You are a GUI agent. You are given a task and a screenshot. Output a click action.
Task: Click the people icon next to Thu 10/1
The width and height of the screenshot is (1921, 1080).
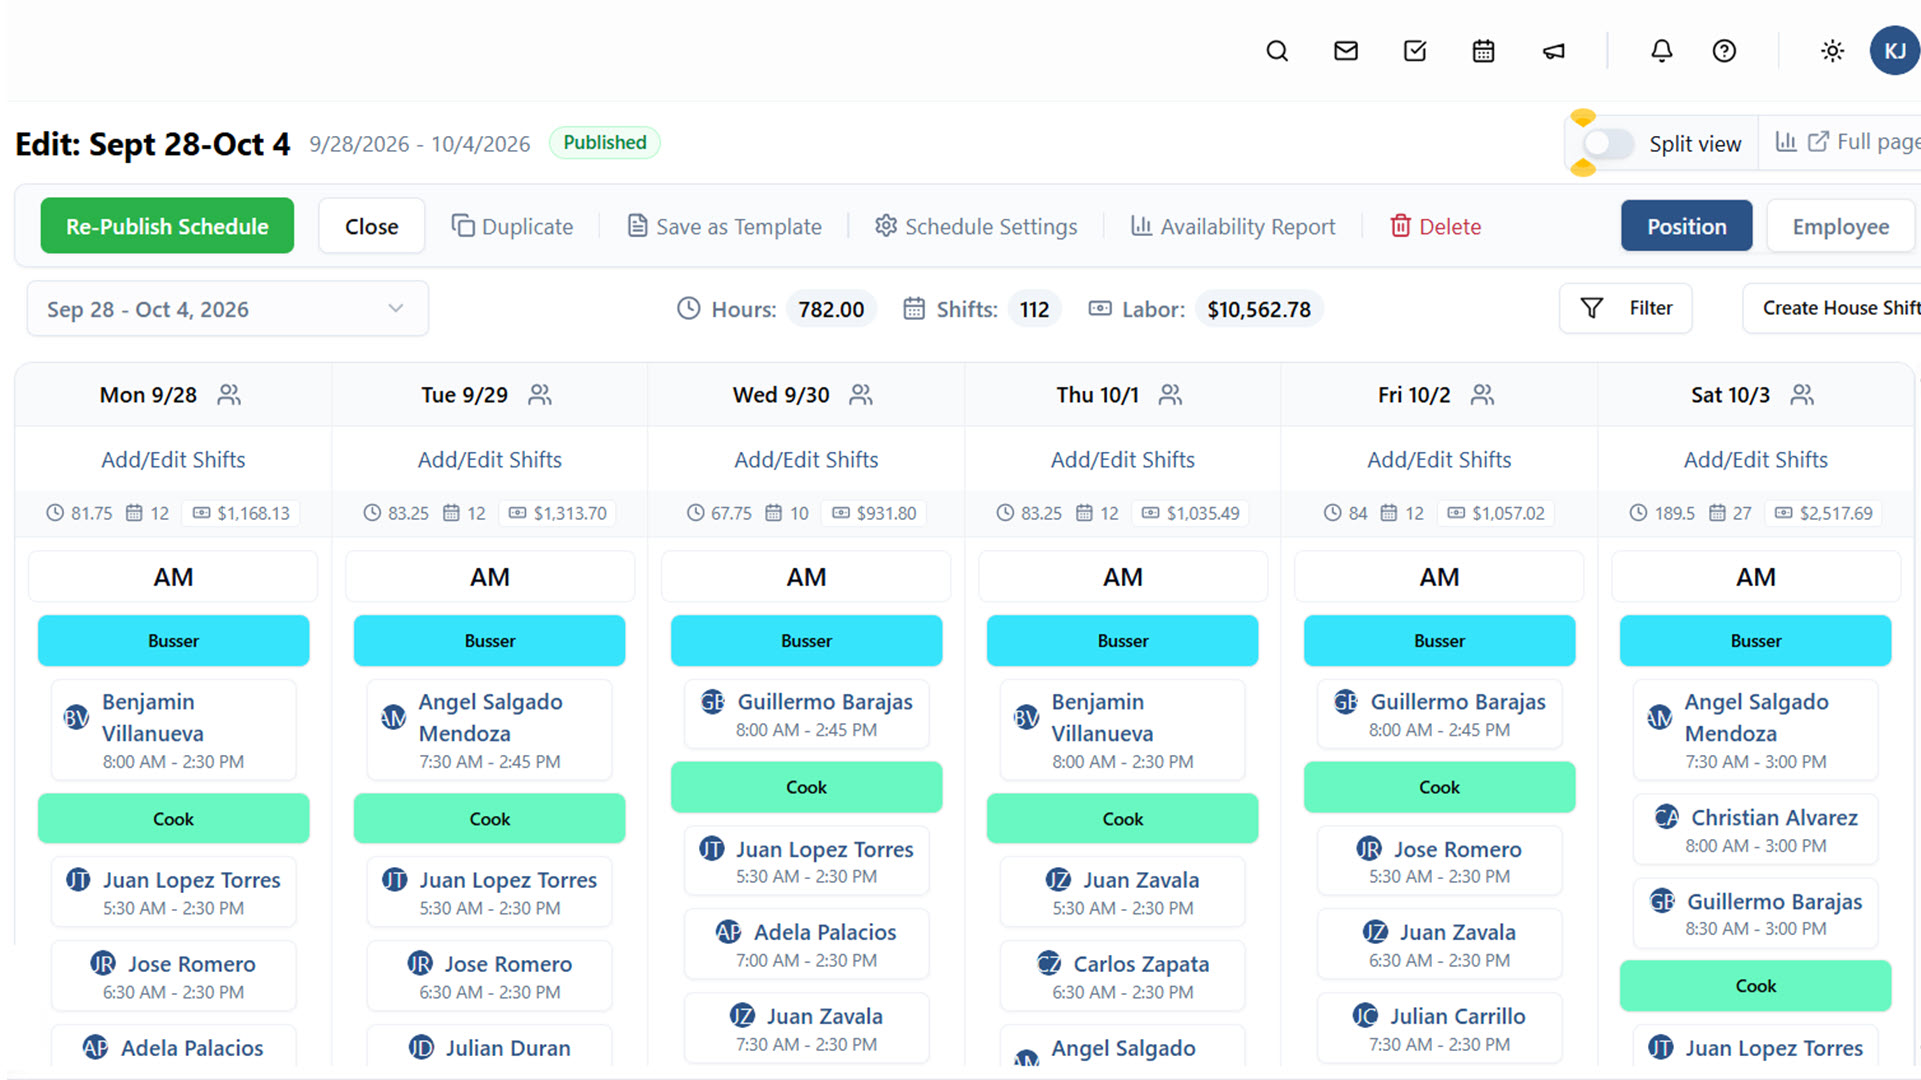[x=1170, y=395]
